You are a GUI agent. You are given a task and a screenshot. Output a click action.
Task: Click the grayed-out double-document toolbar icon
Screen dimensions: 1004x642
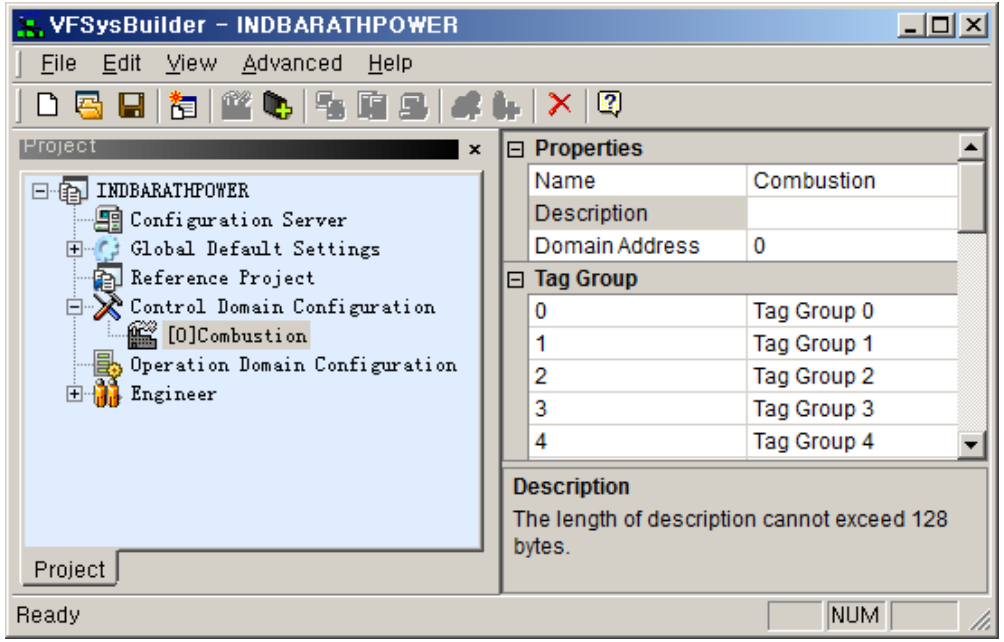click(x=372, y=106)
